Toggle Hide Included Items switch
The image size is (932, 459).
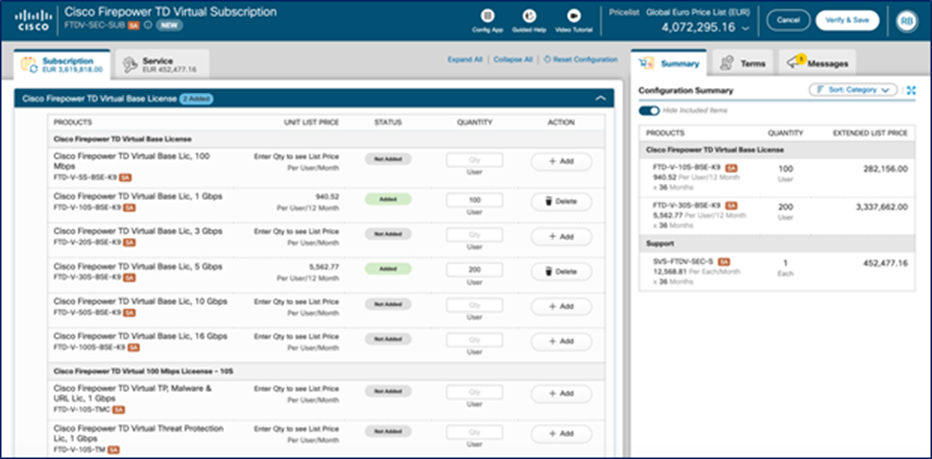[x=649, y=111]
